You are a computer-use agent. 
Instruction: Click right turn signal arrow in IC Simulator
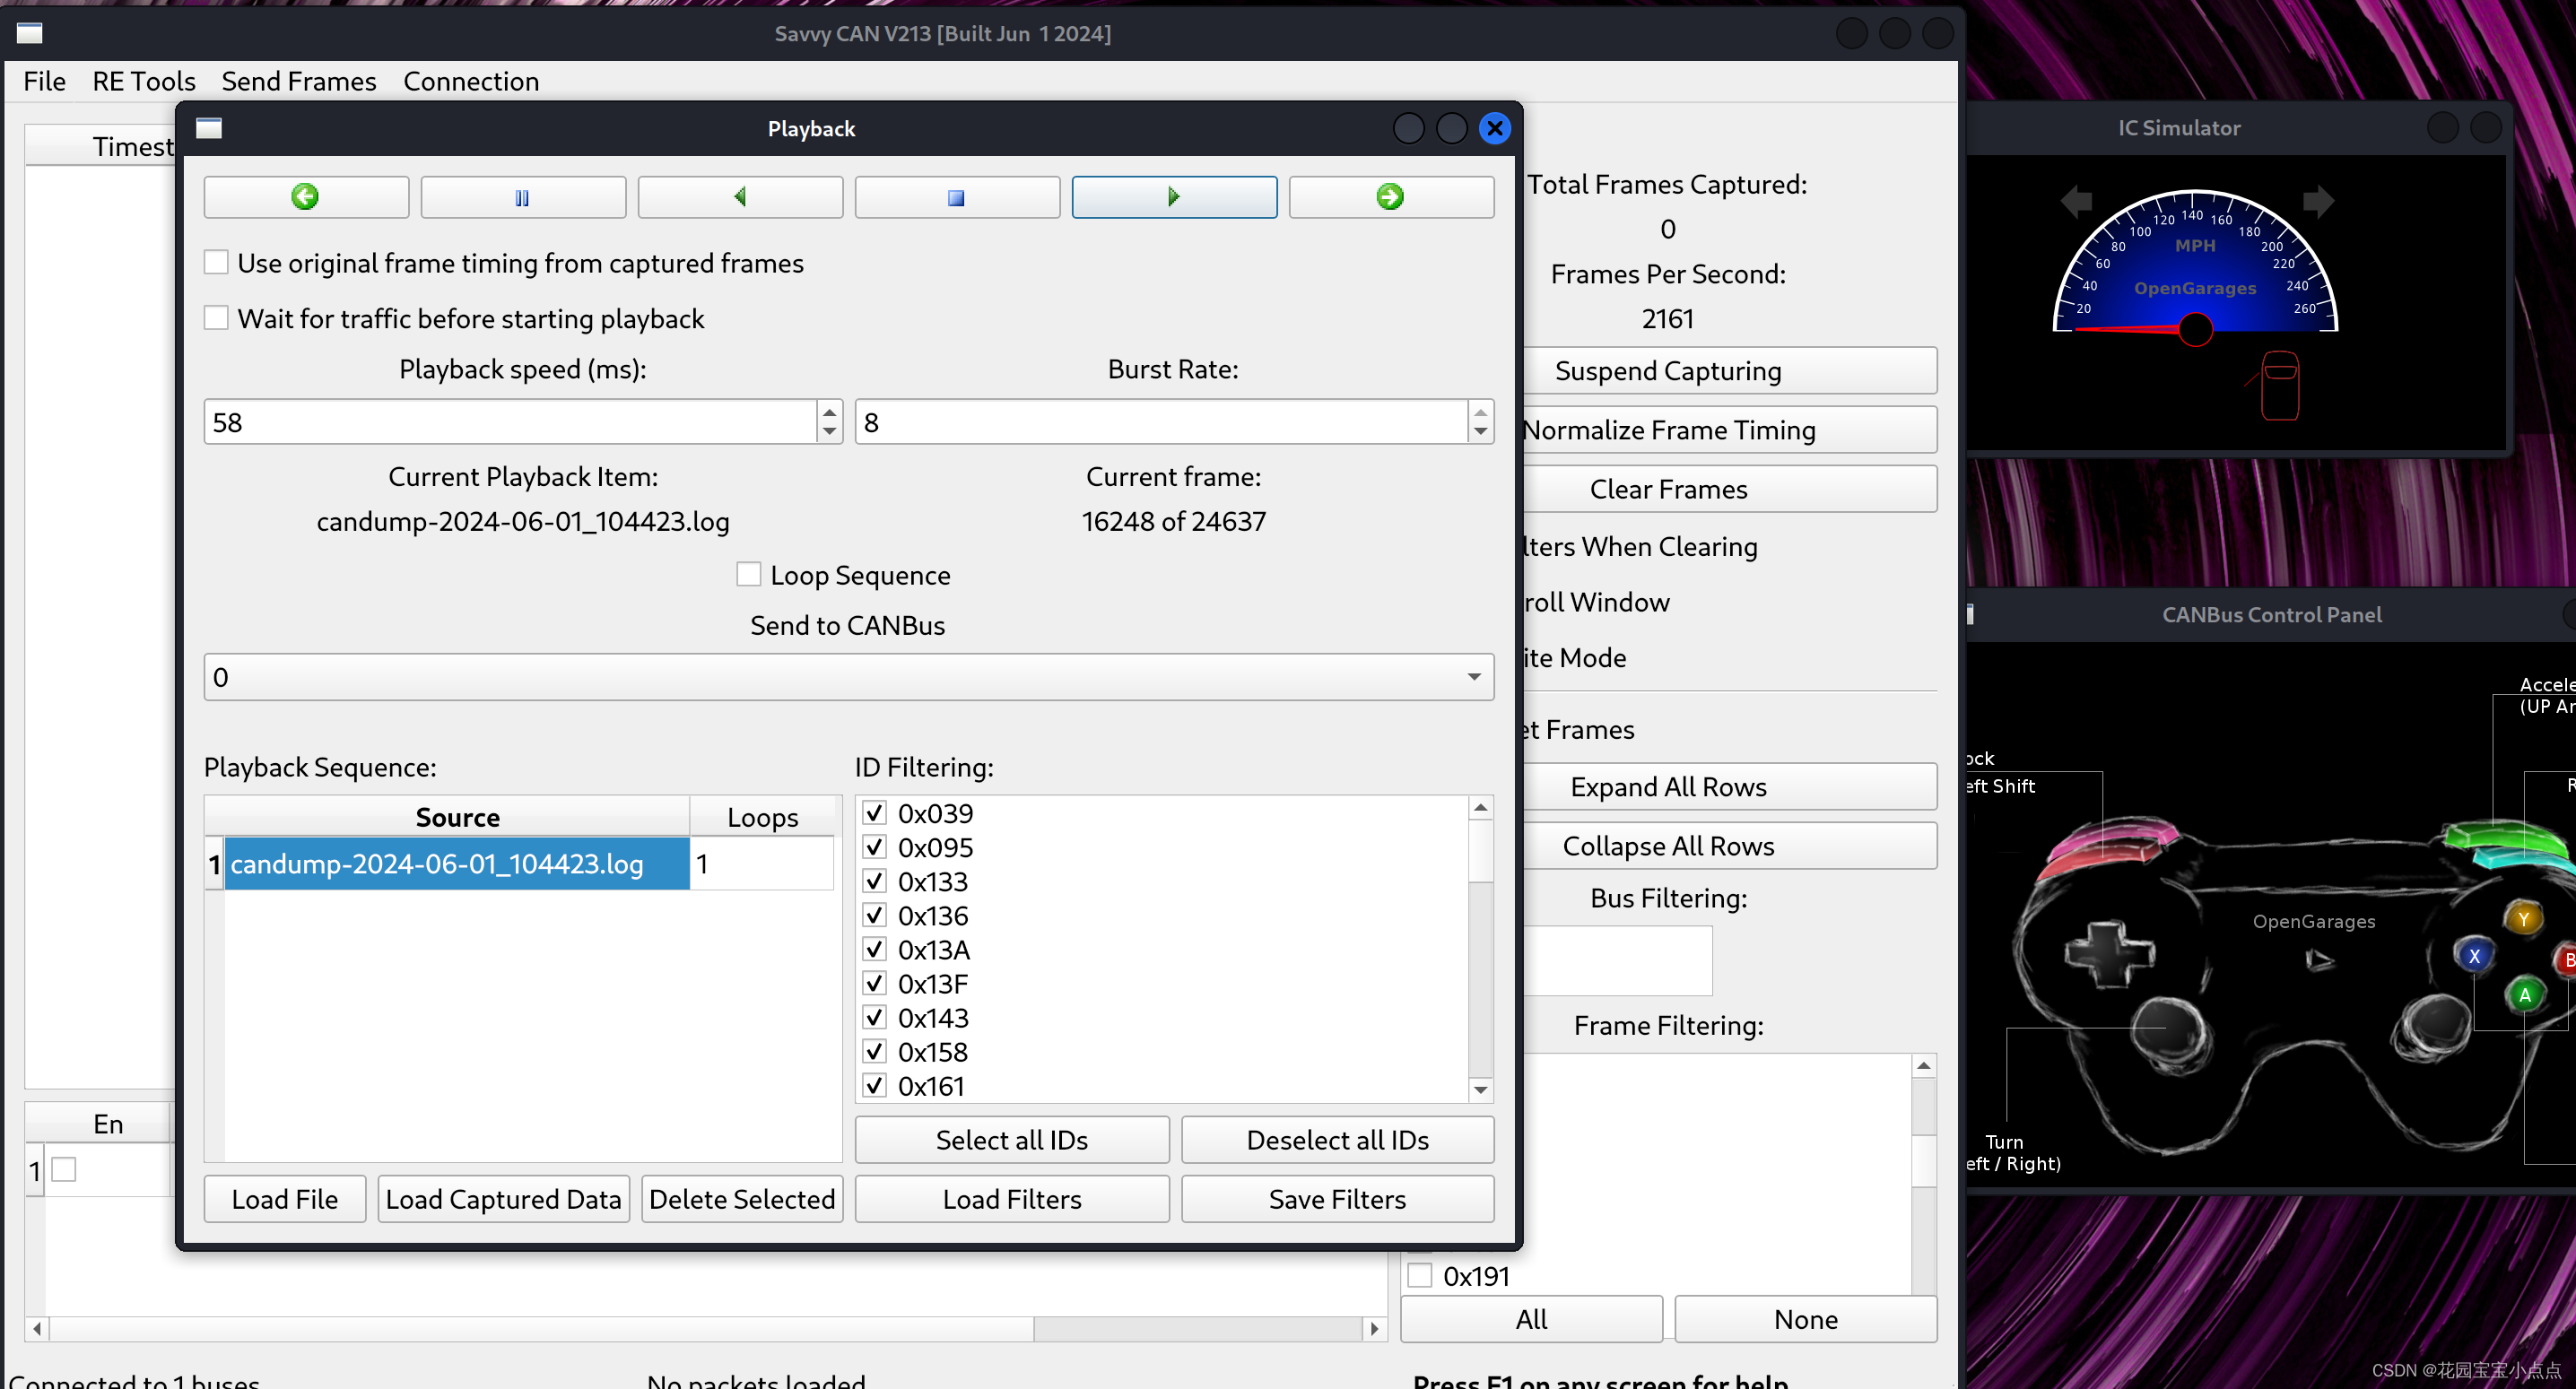point(2318,201)
